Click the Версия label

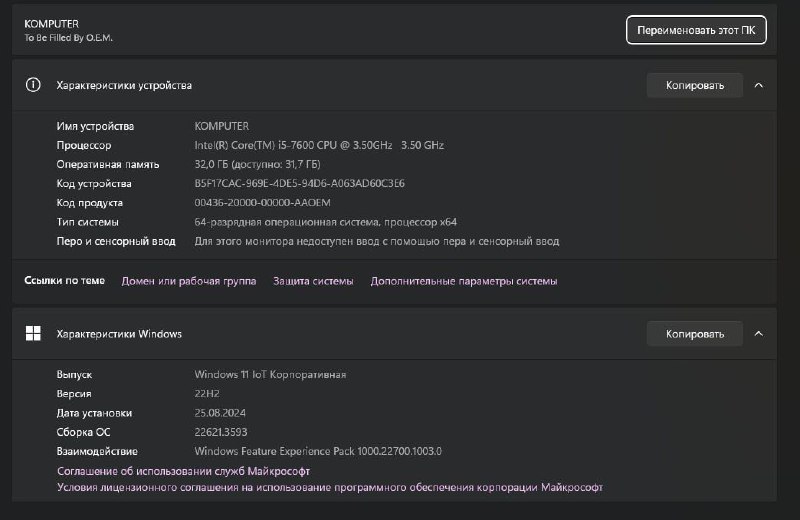pos(73,393)
